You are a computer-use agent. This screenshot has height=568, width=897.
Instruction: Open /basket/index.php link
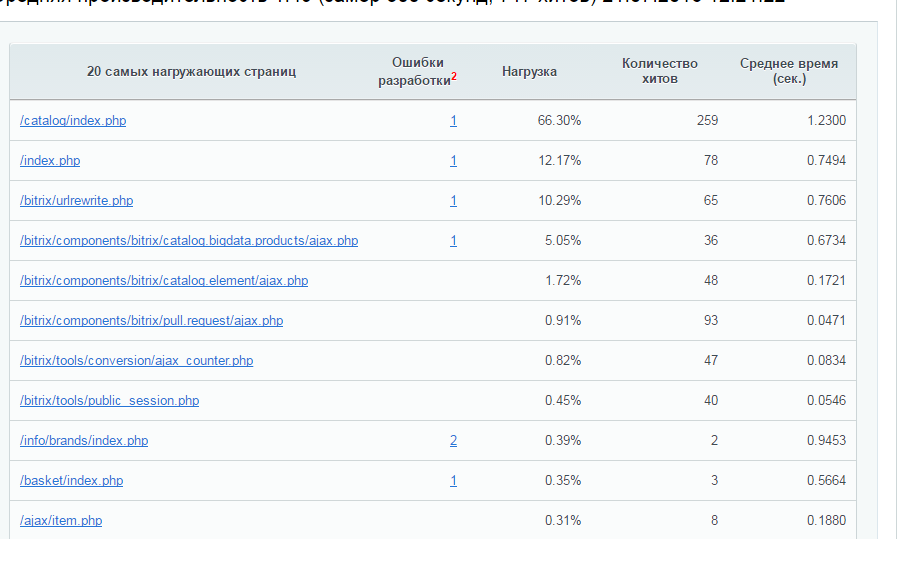click(x=72, y=481)
